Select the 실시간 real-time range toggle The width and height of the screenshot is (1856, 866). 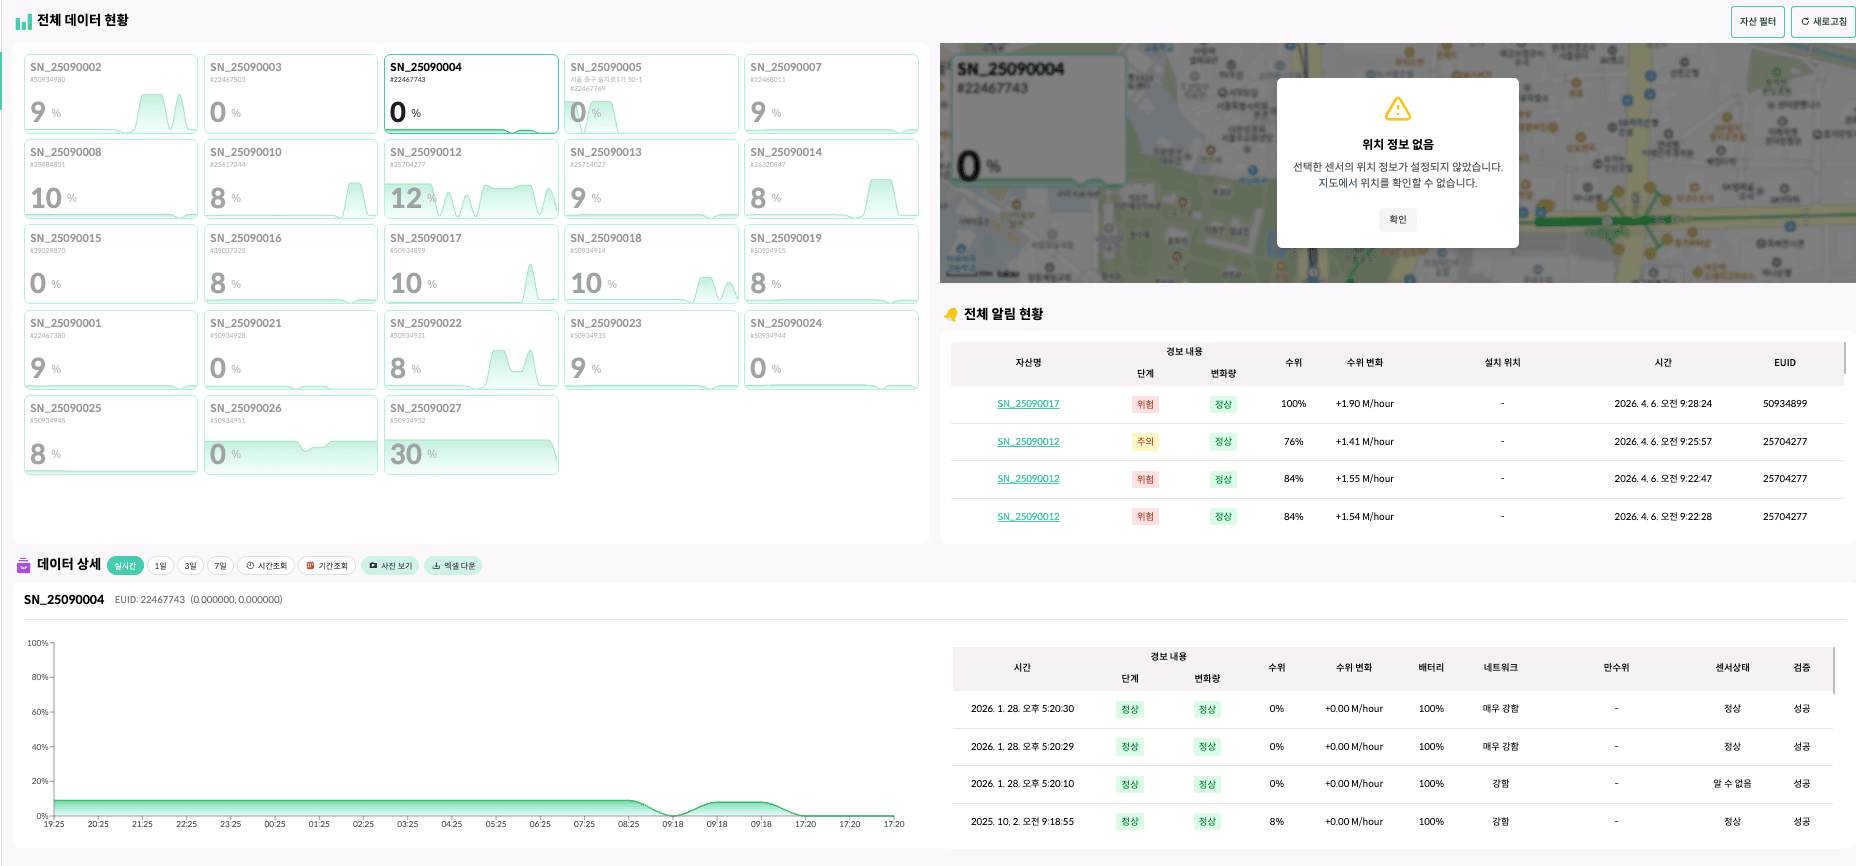[125, 566]
